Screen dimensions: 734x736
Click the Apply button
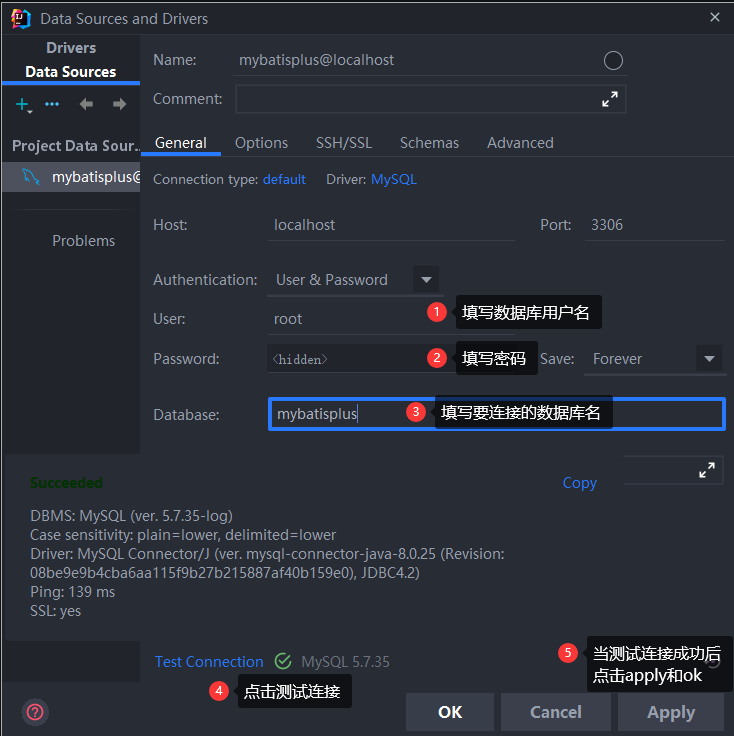[671, 712]
